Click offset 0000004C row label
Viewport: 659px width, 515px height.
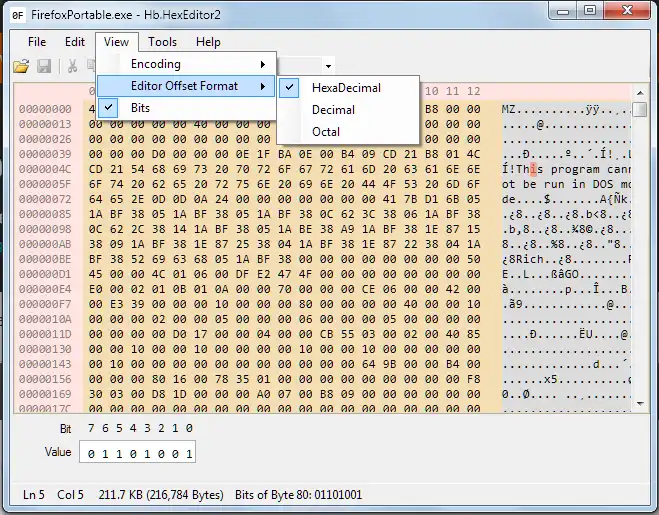pyautogui.click(x=45, y=169)
